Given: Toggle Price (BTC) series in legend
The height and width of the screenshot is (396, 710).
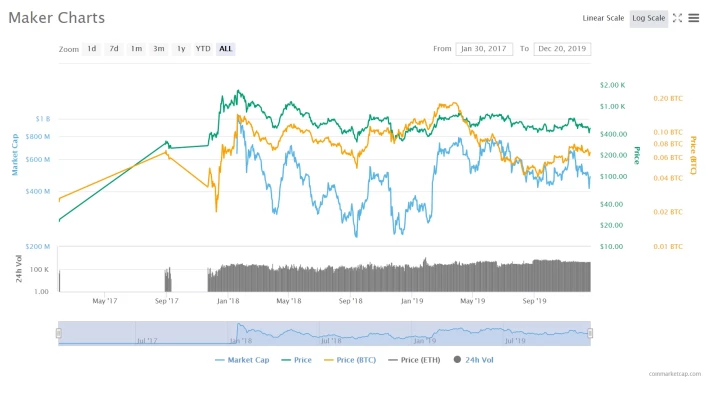Looking at the screenshot, I should tap(350, 360).
